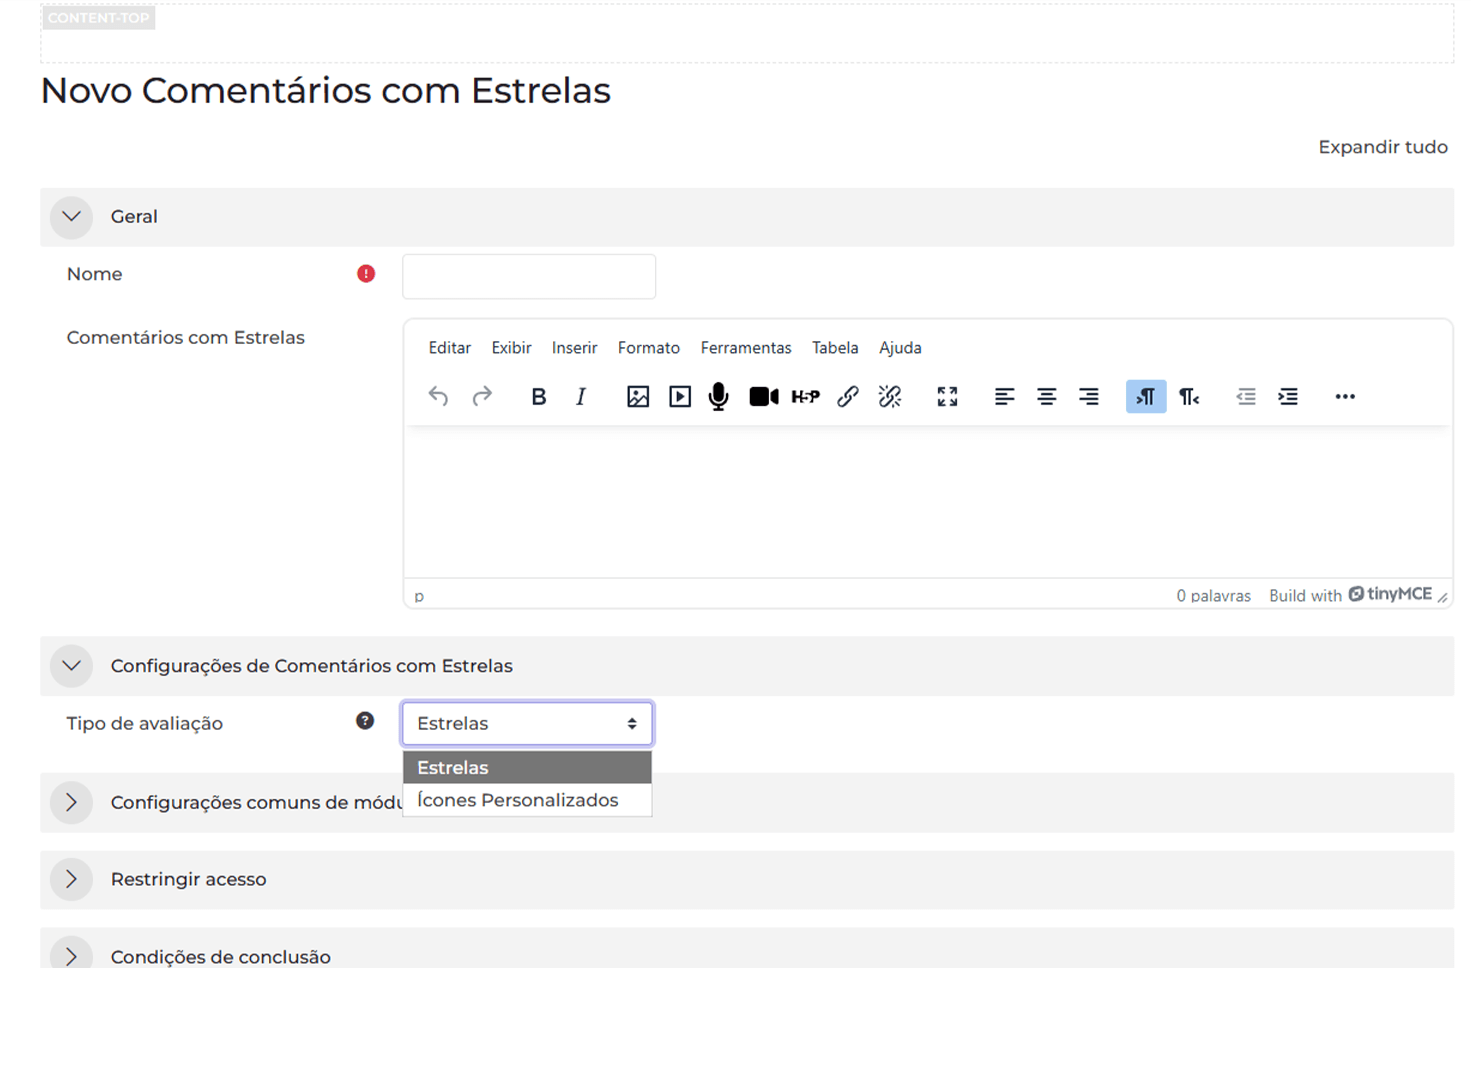Image resolution: width=1471 pixels, height=1080 pixels.
Task: Click the Nome text input field
Action: 529,276
